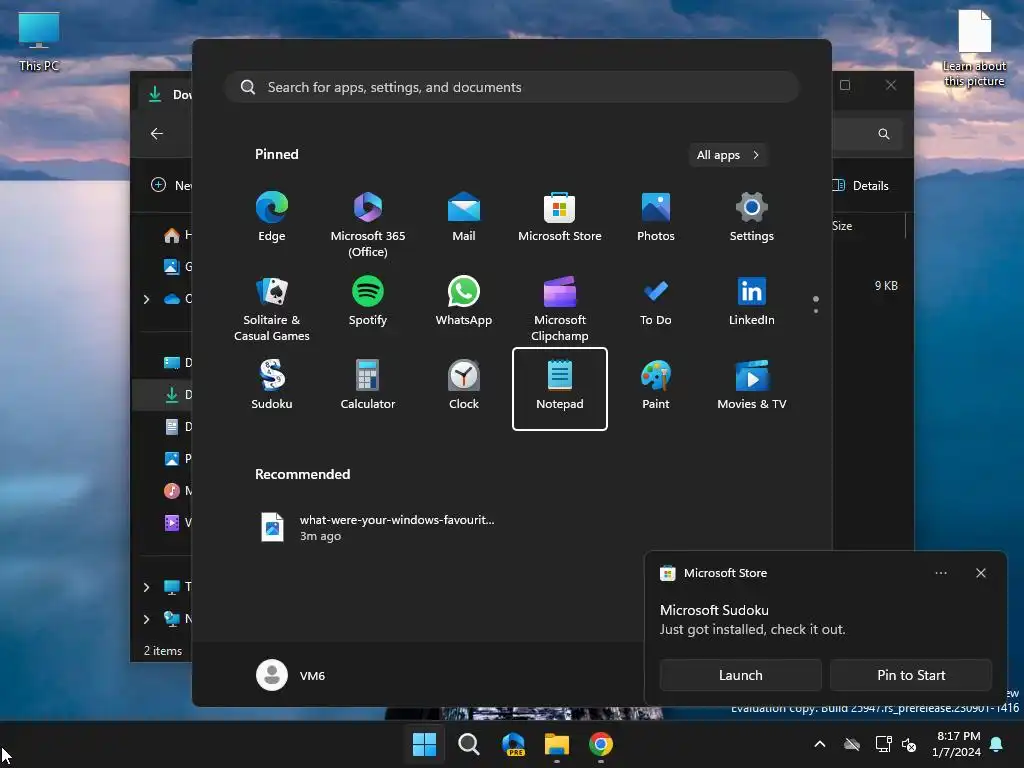Open All apps list
The height and width of the screenshot is (768, 1024).
(728, 155)
